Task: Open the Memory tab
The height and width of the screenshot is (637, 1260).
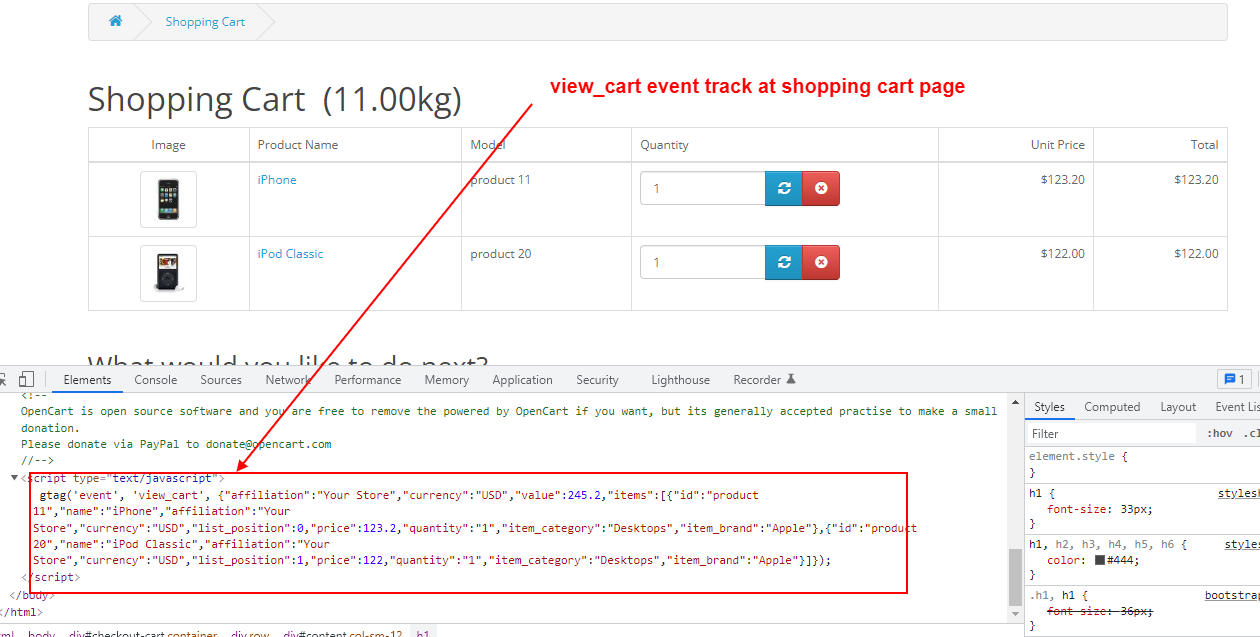Action: (x=446, y=380)
